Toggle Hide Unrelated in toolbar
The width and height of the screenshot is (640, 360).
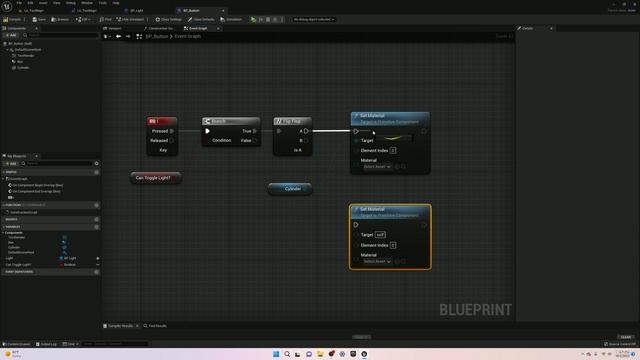tap(130, 19)
